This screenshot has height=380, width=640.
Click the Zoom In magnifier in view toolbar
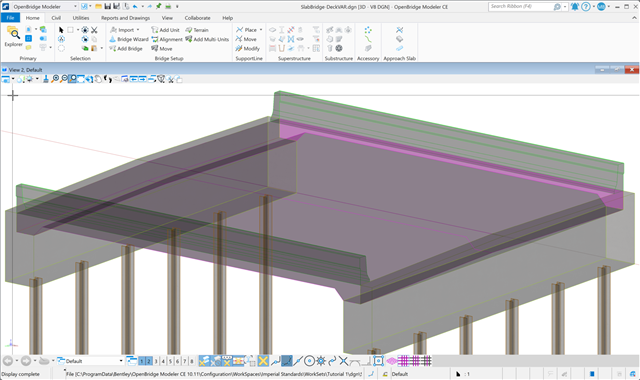click(x=56, y=79)
